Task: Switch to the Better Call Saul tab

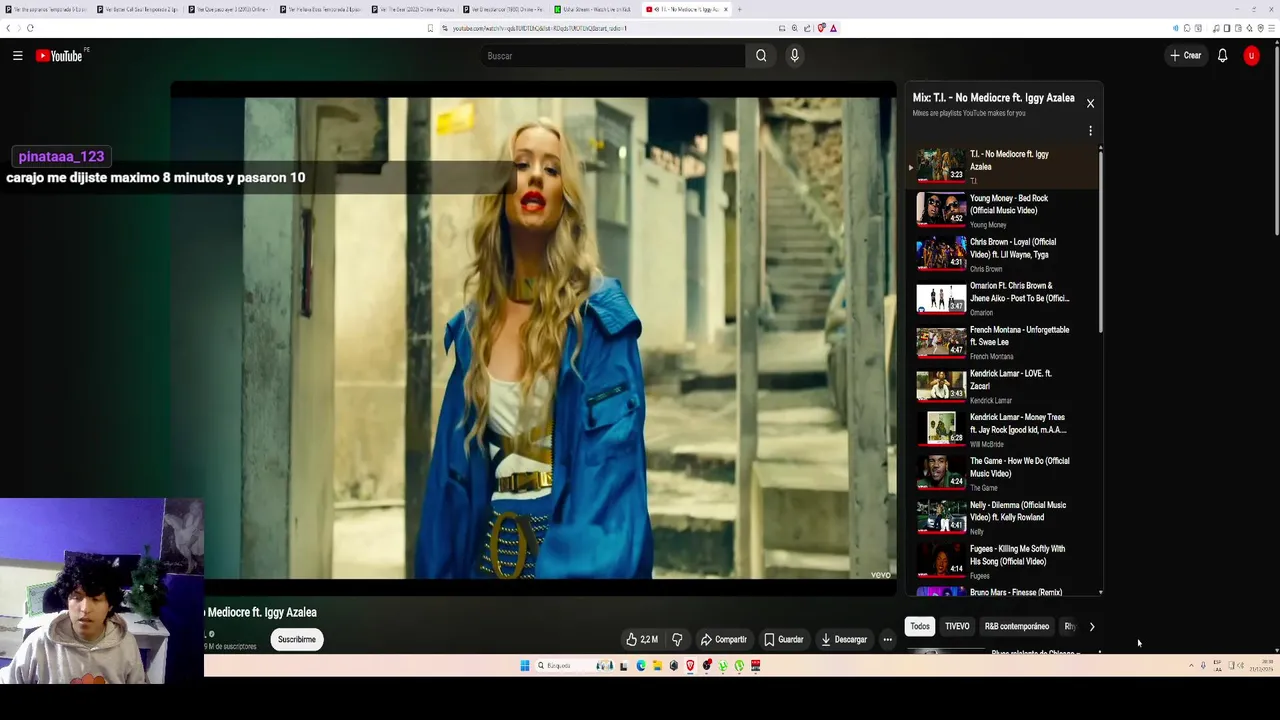Action: click(137, 9)
